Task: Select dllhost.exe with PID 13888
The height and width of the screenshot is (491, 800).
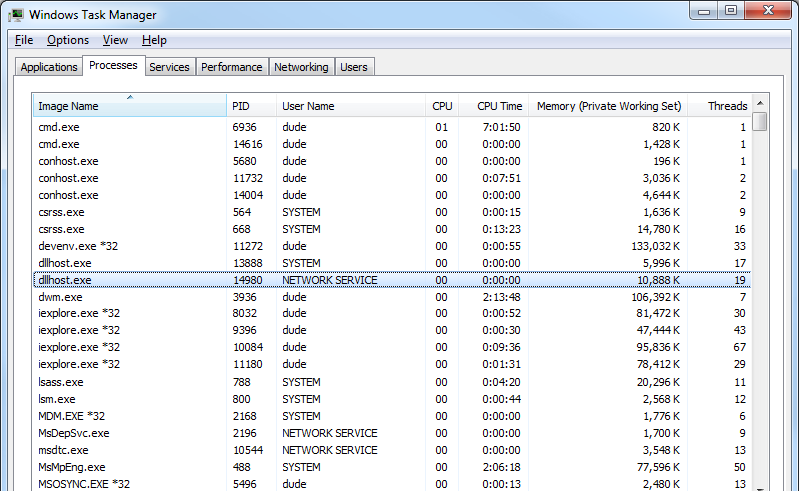Action: click(x=392, y=263)
